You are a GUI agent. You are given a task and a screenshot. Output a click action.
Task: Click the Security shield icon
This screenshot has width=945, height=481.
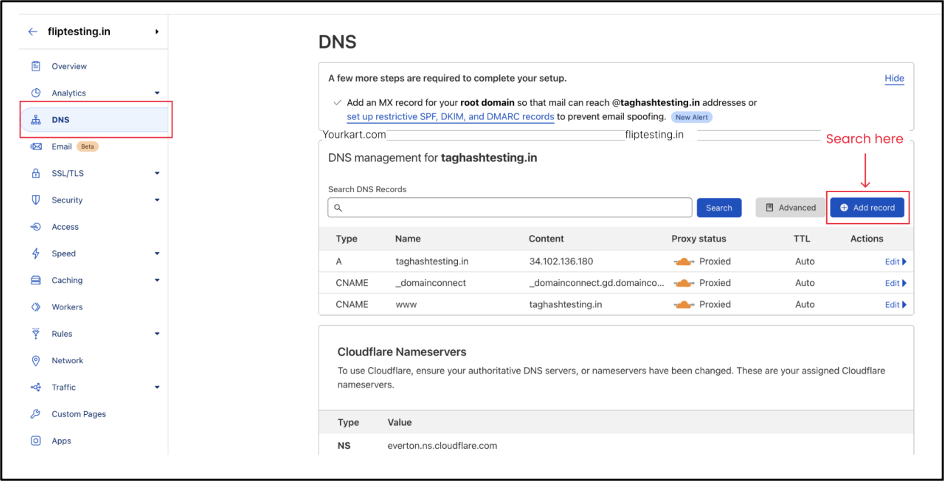(x=36, y=200)
